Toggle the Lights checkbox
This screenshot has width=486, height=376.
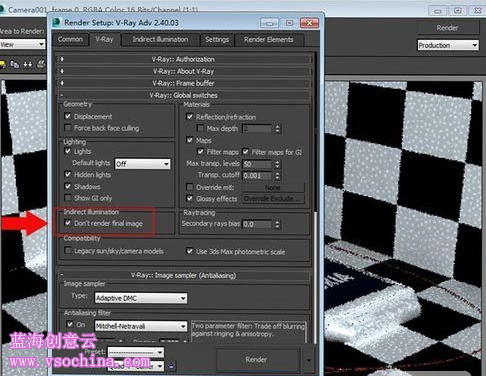[x=68, y=151]
